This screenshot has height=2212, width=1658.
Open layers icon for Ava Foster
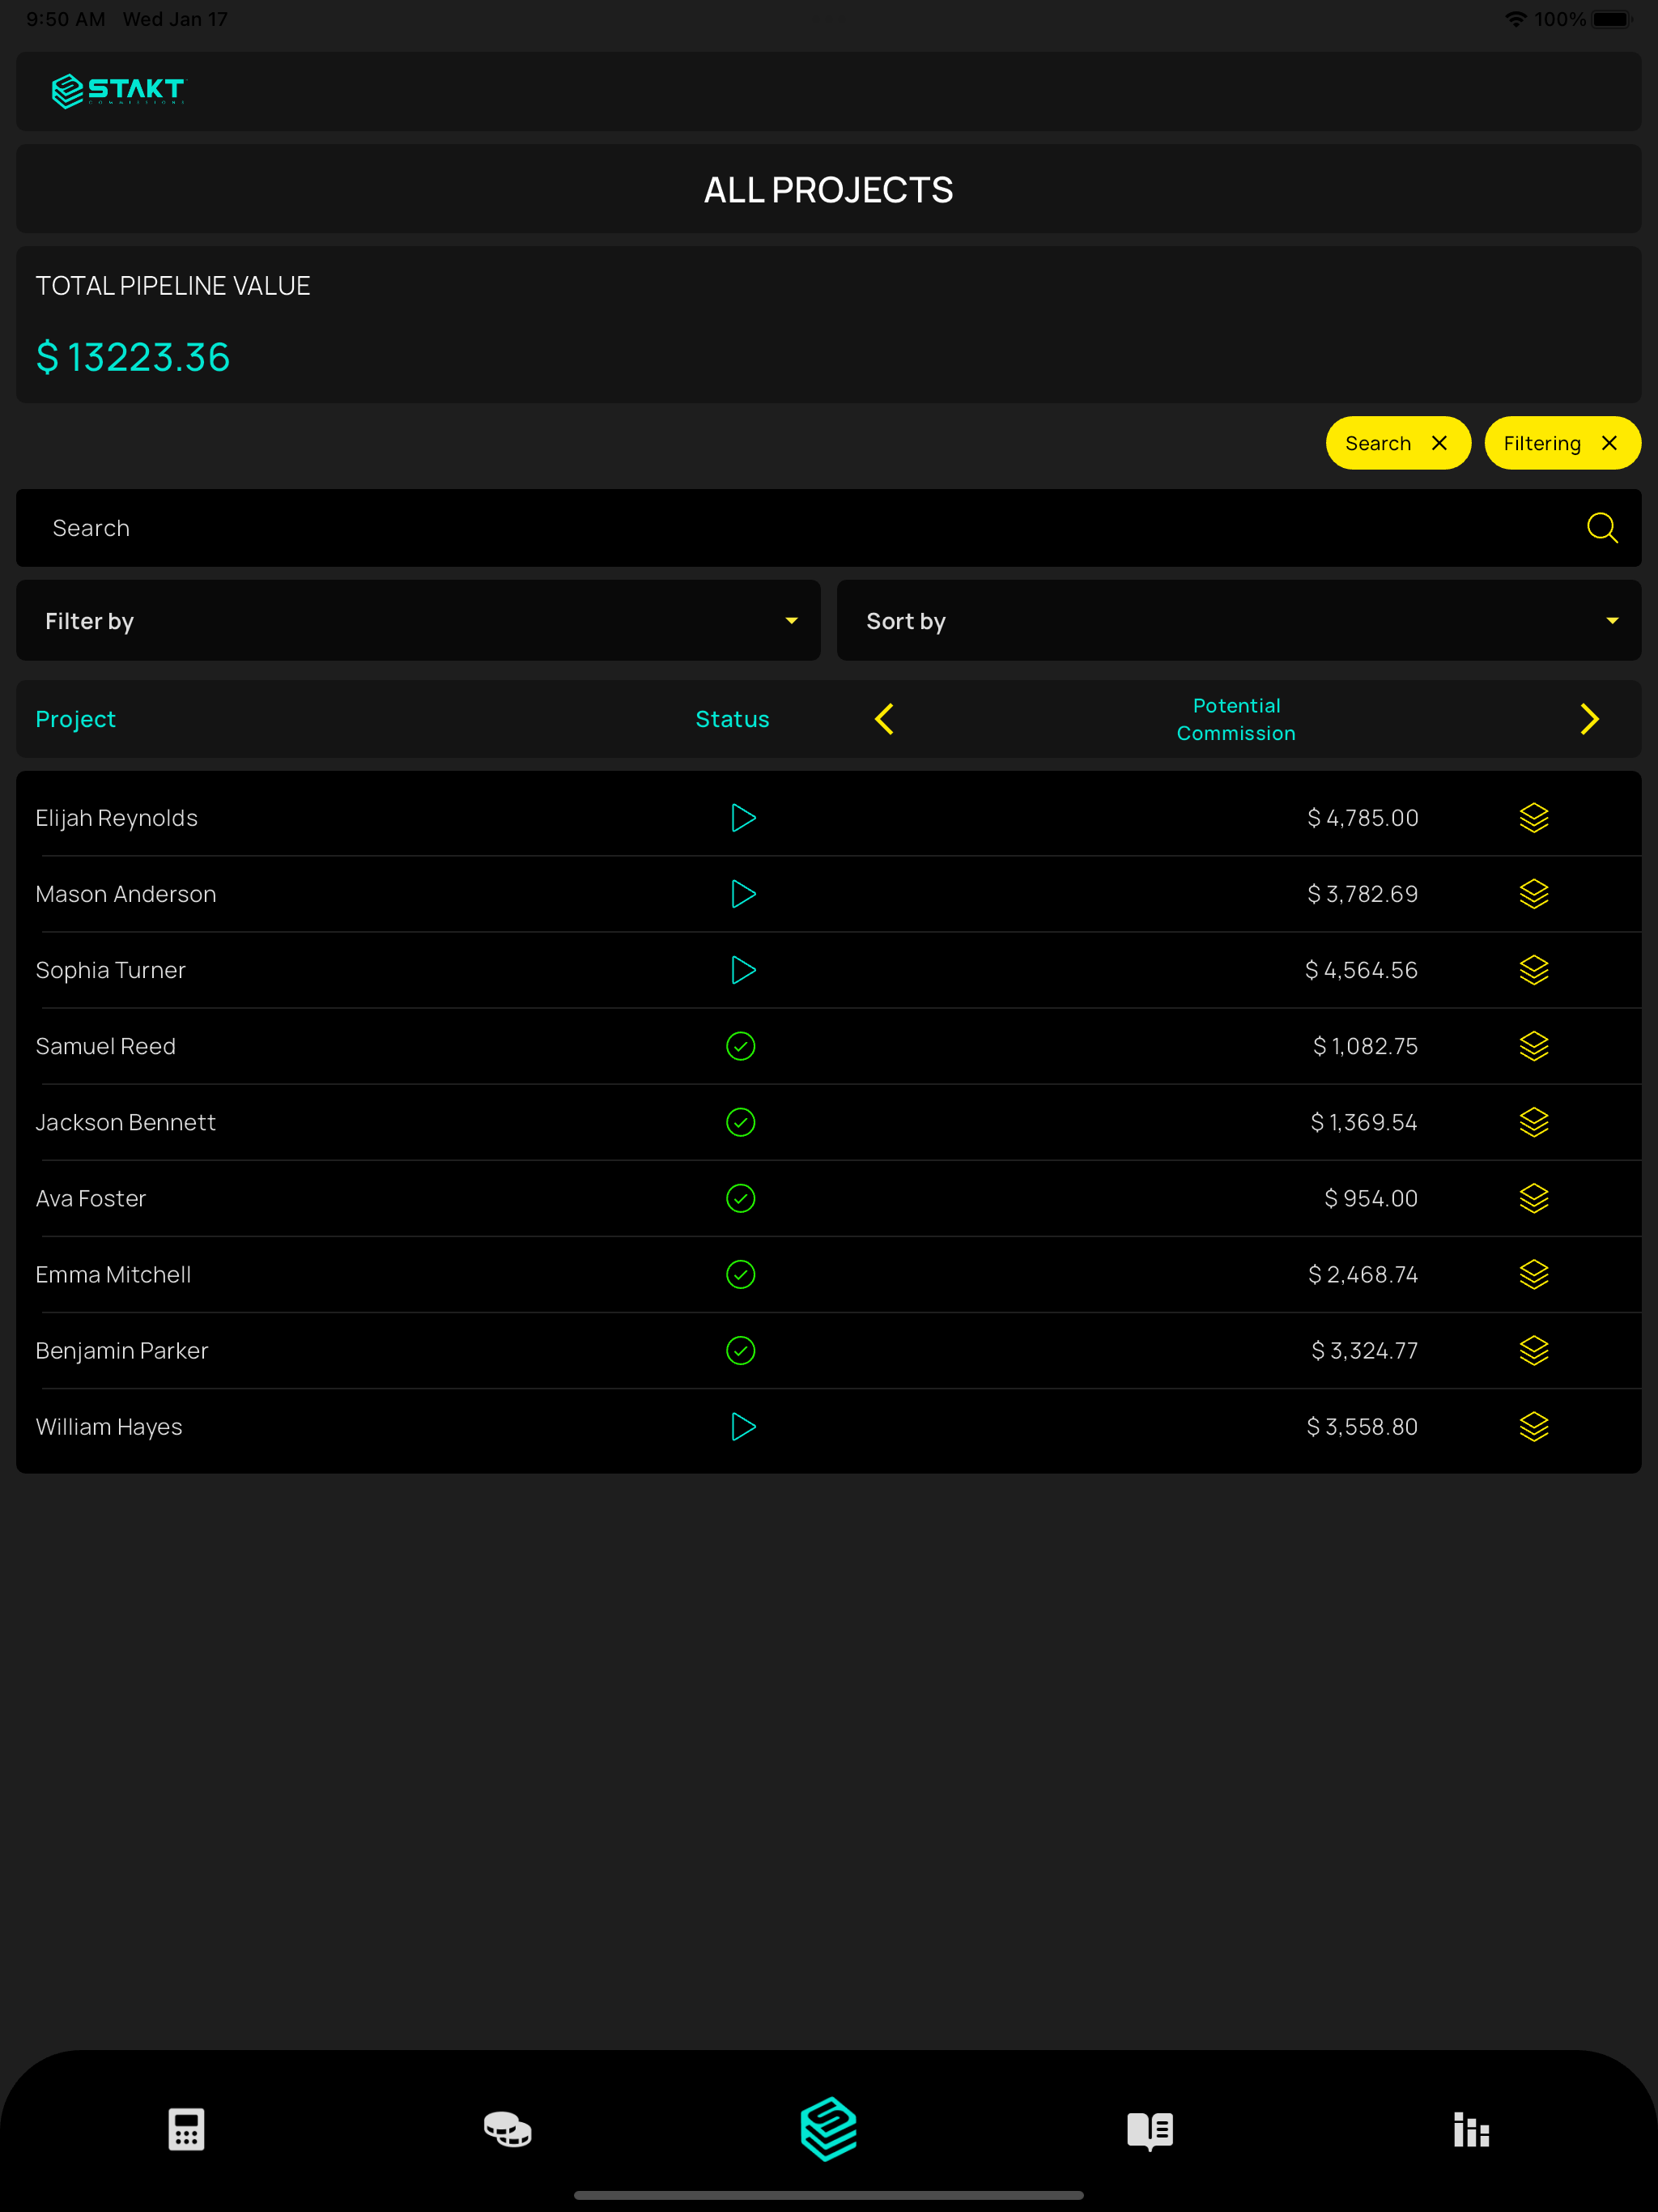click(x=1534, y=1198)
